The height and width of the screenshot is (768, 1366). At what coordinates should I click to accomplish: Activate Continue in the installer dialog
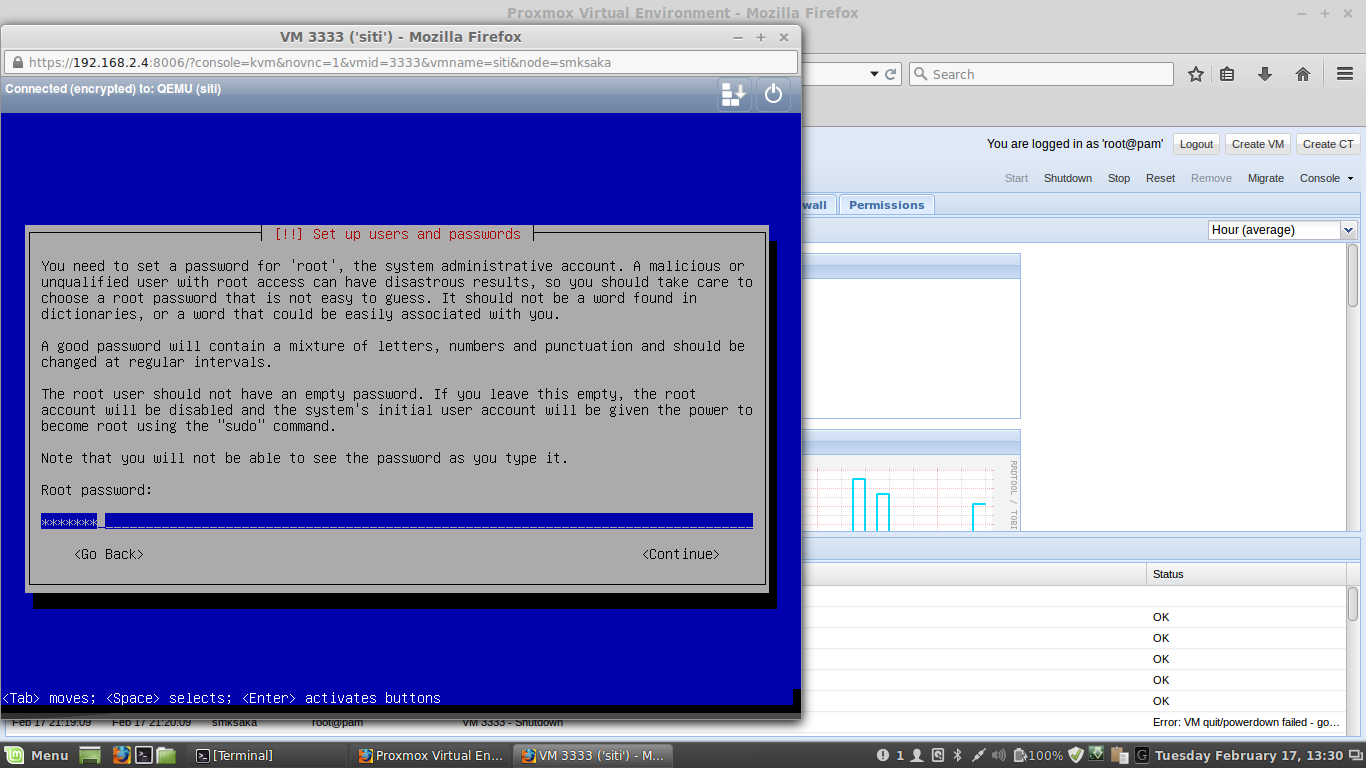pos(681,554)
